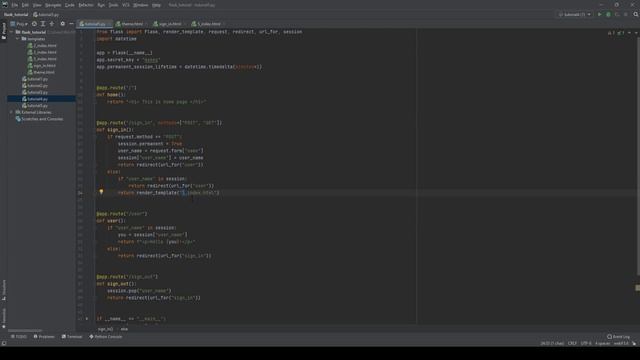Open the Project tool window stripe button
The image size is (640, 360).
pyautogui.click(x=4, y=31)
